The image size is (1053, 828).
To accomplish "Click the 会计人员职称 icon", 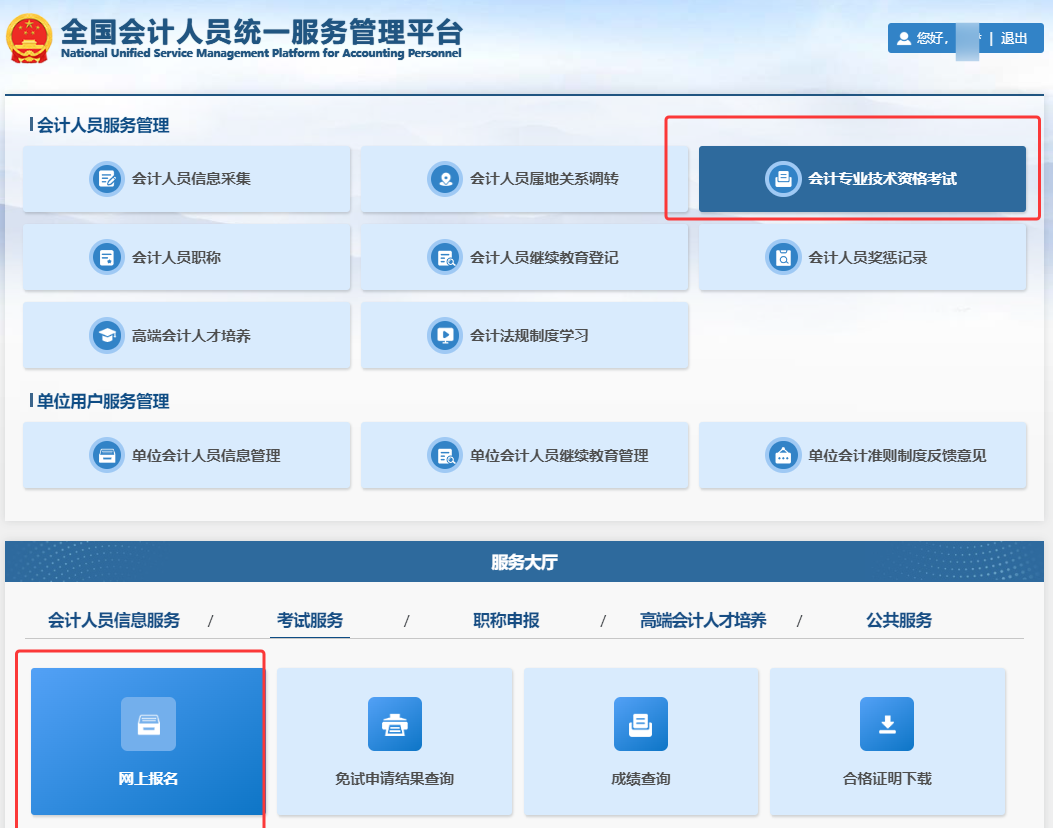I will (x=106, y=257).
